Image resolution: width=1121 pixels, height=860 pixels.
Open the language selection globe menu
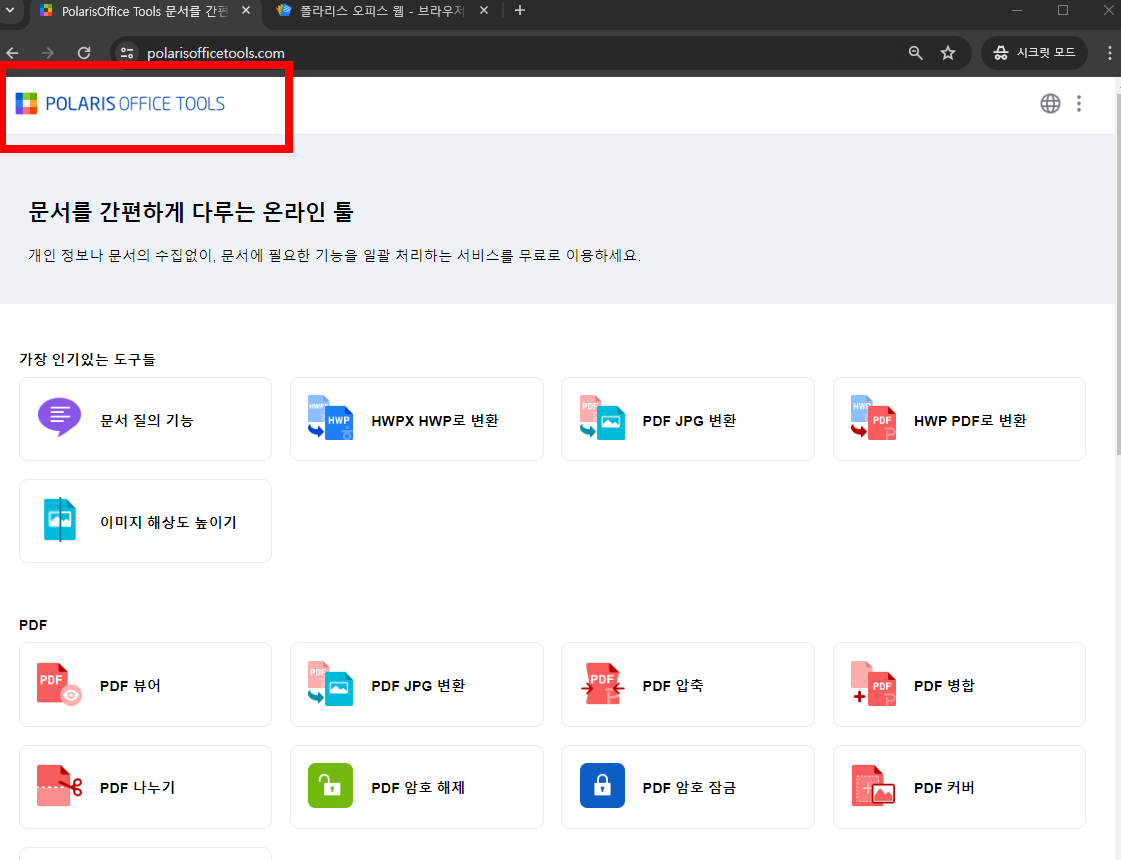(1050, 103)
